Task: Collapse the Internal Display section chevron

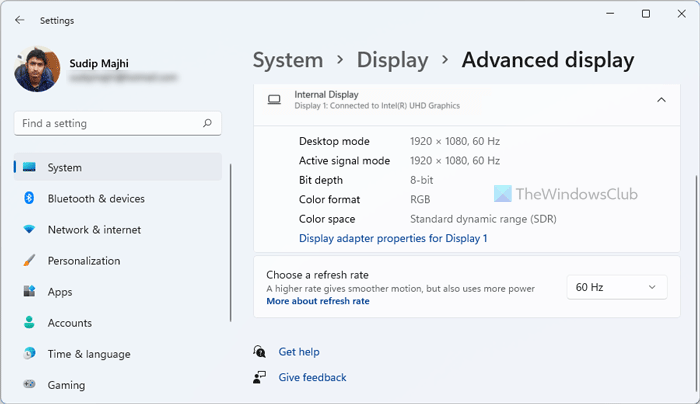Action: 661,100
